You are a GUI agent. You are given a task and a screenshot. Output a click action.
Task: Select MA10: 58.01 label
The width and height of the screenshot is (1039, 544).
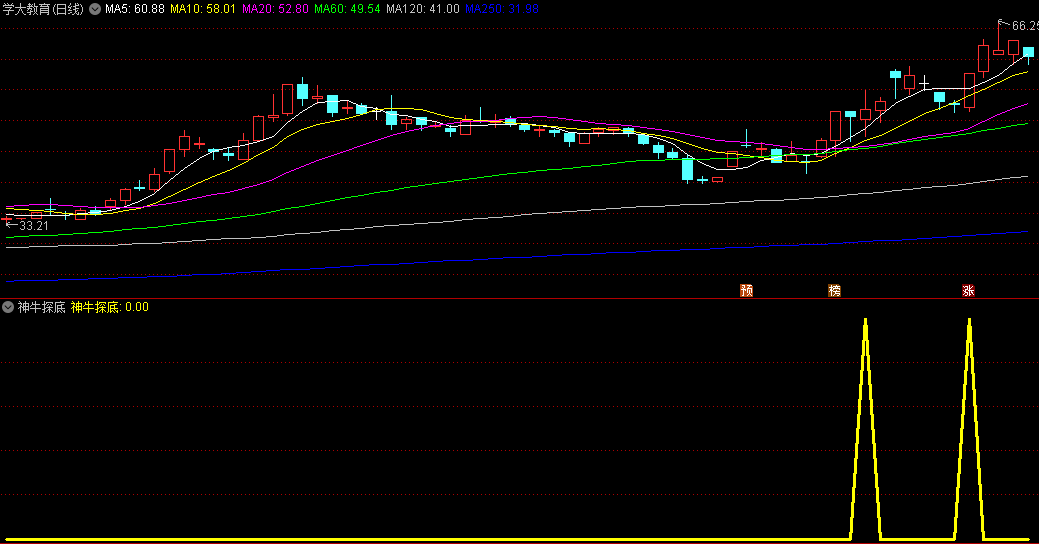pos(203,9)
